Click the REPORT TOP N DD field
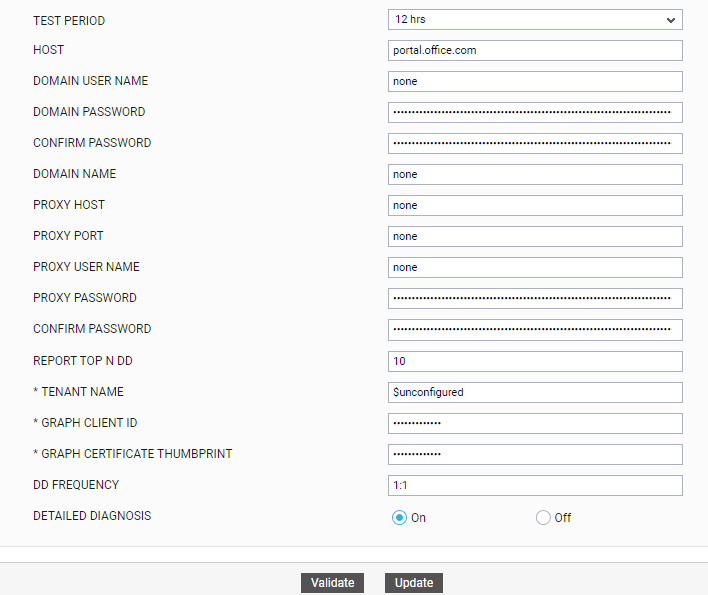708x595 pixels. [x=535, y=362]
